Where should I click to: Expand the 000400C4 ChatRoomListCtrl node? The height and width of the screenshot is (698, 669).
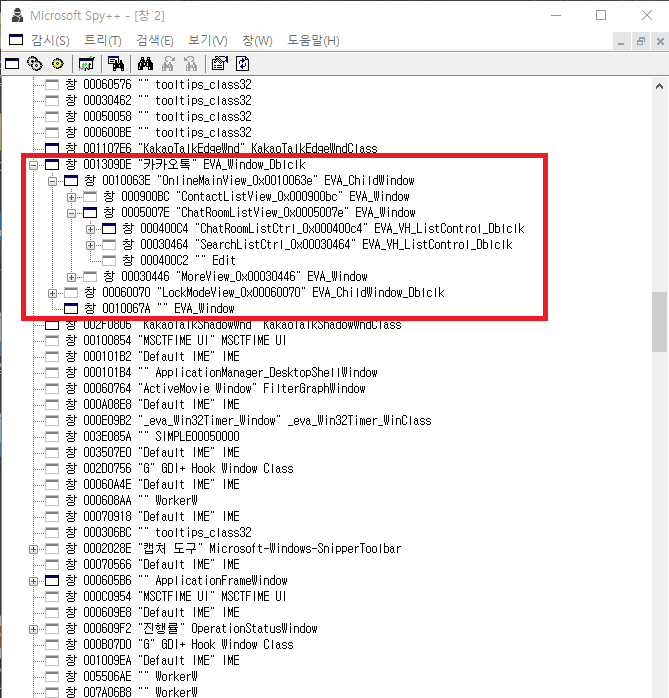point(90,229)
